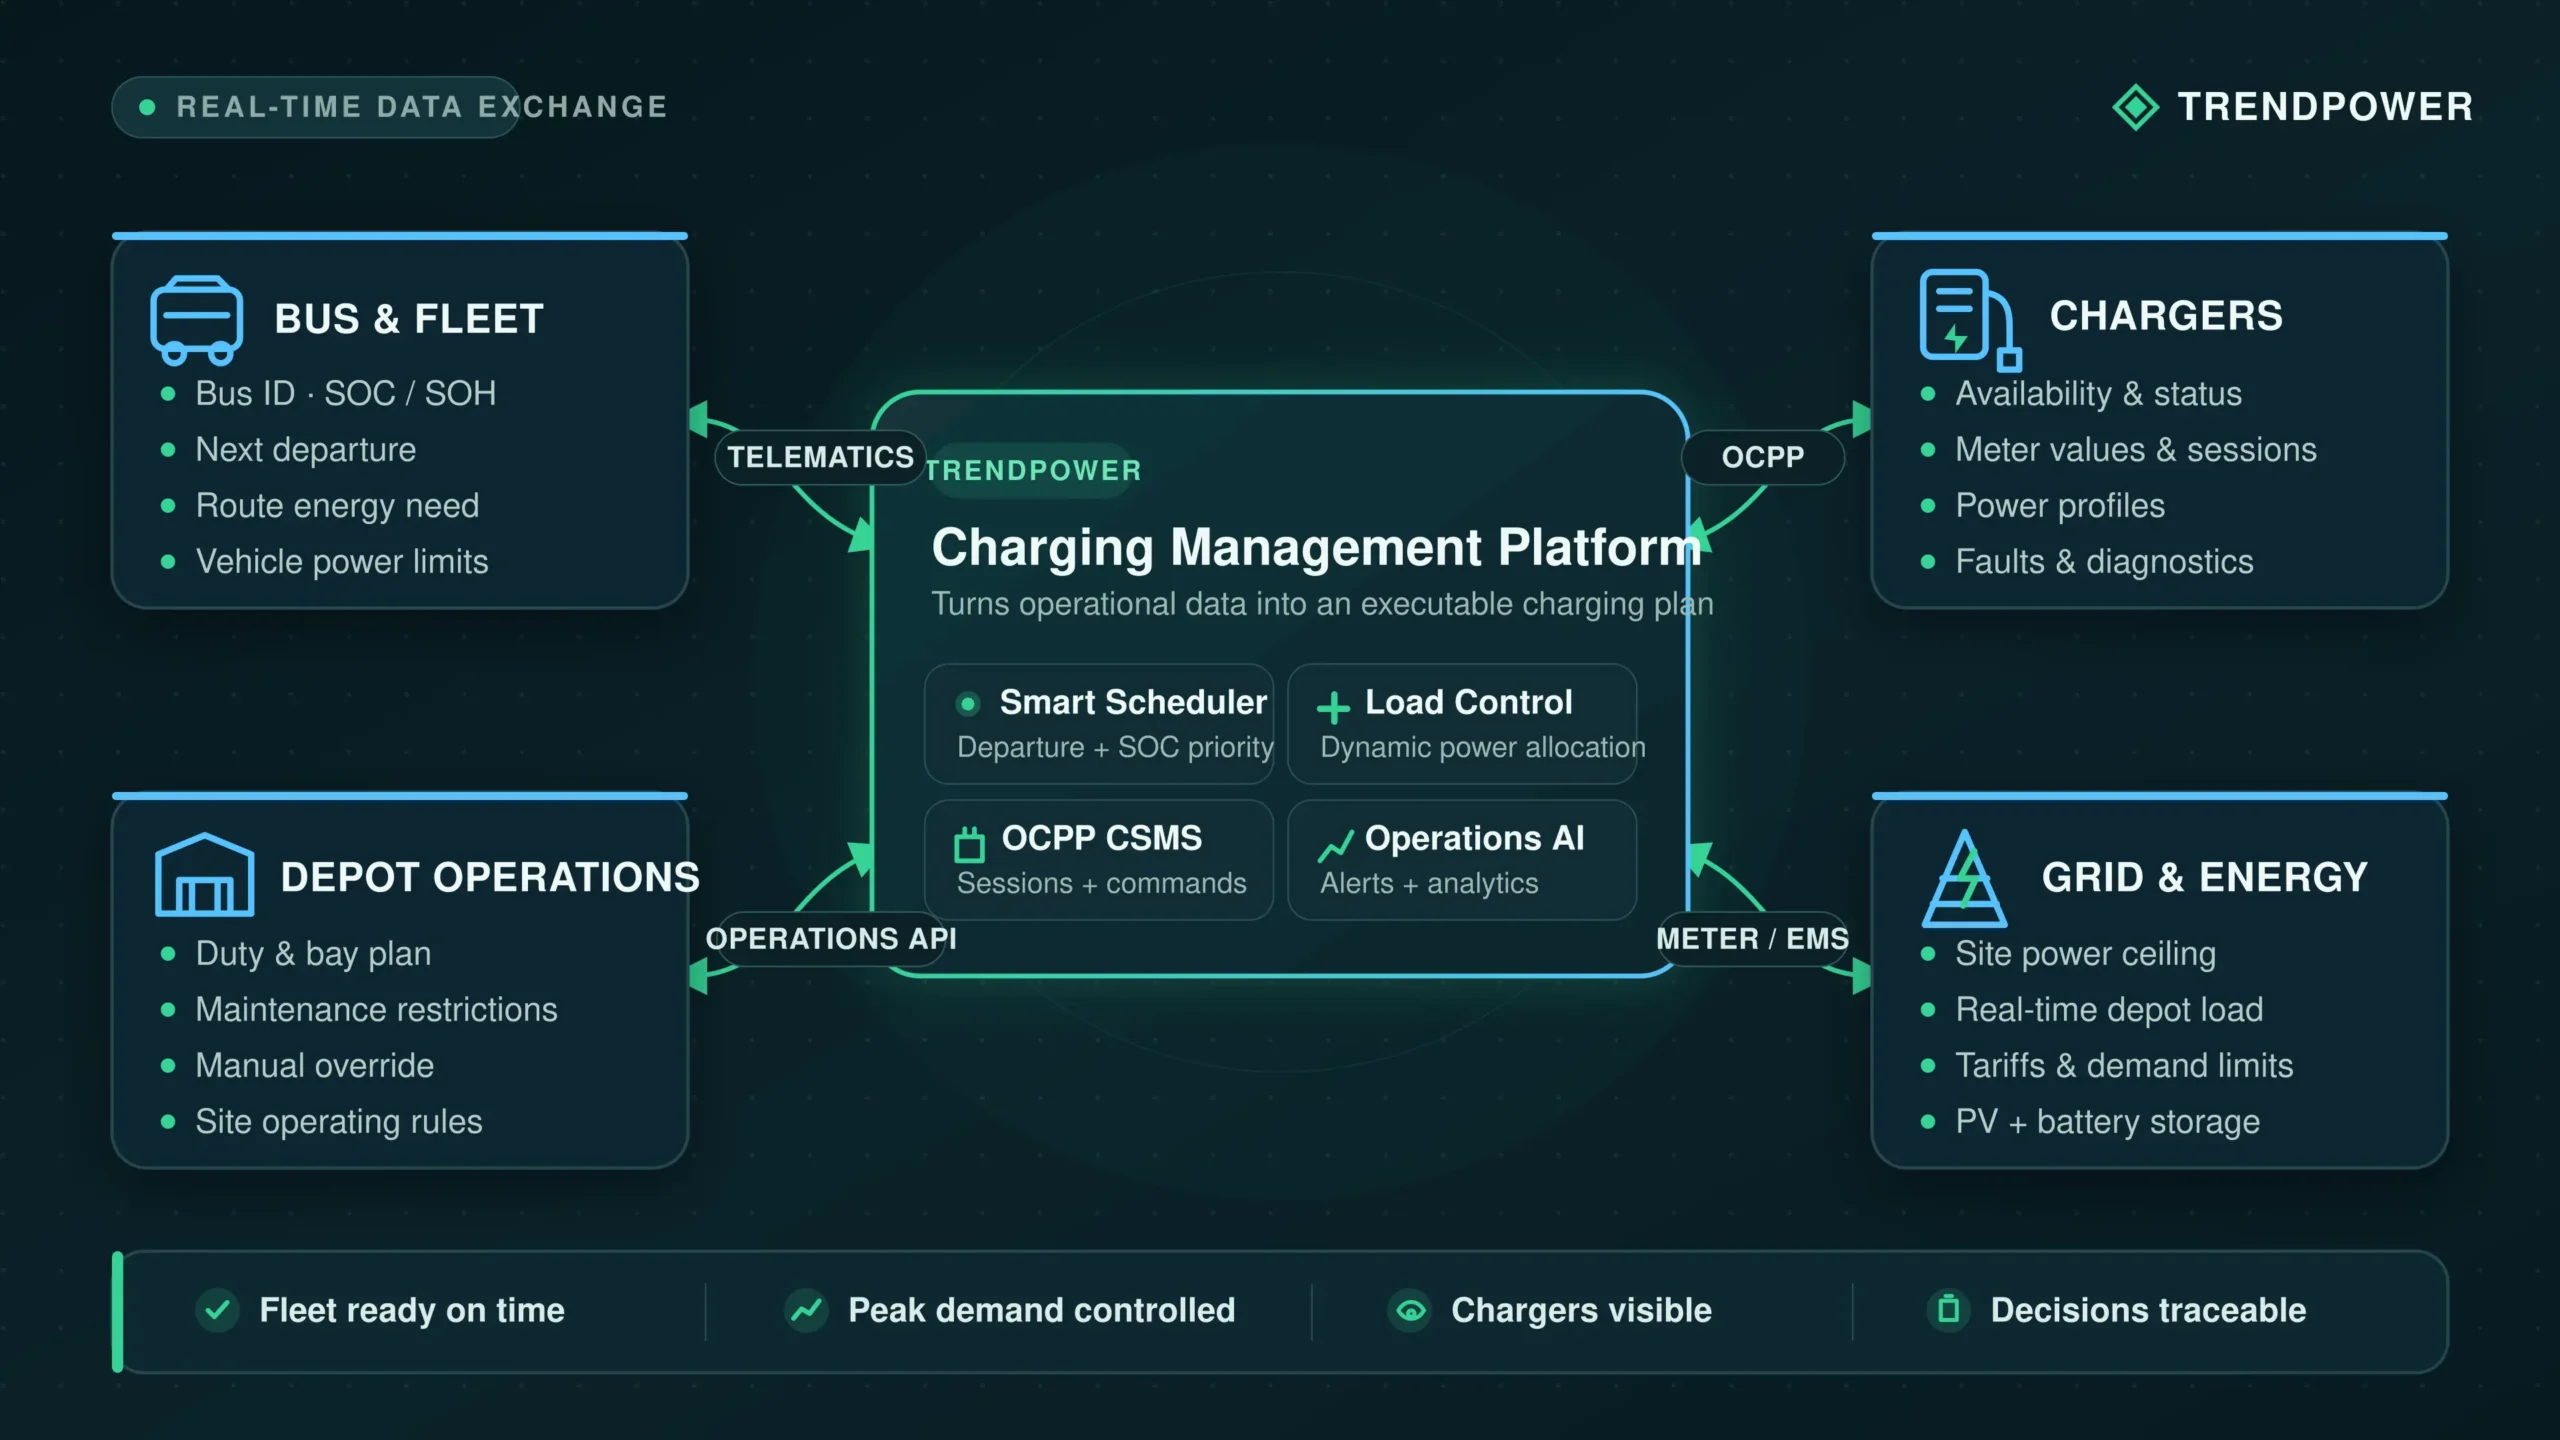Click the 'Site operating rules' item
The height and width of the screenshot is (1440, 2560).
point(338,1122)
